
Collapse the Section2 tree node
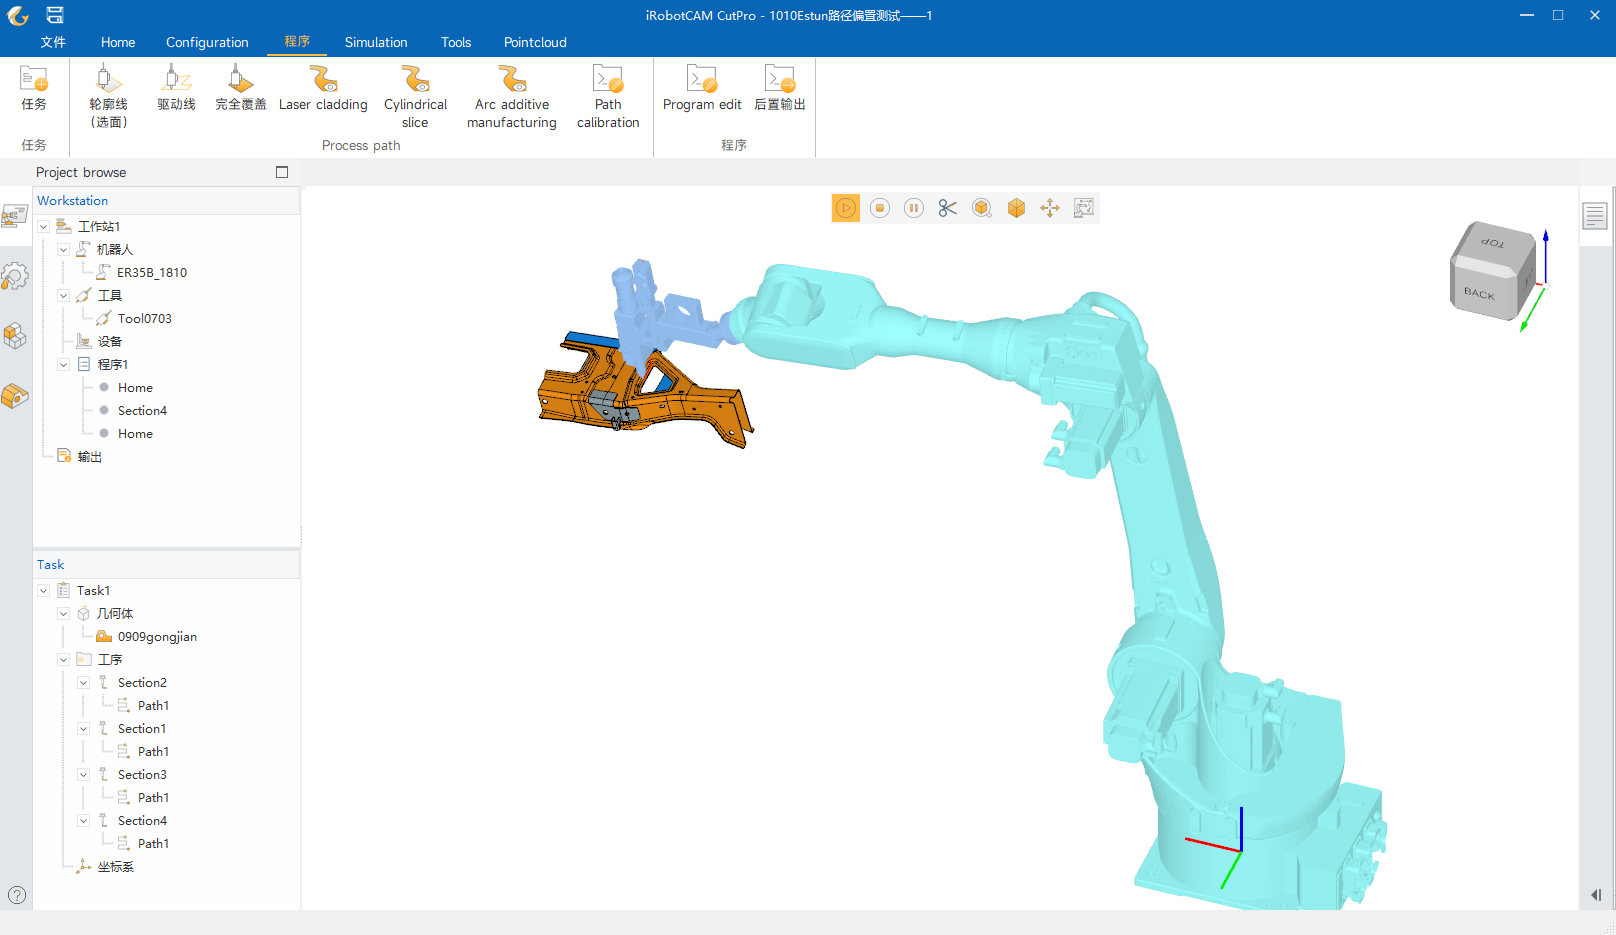tap(84, 683)
